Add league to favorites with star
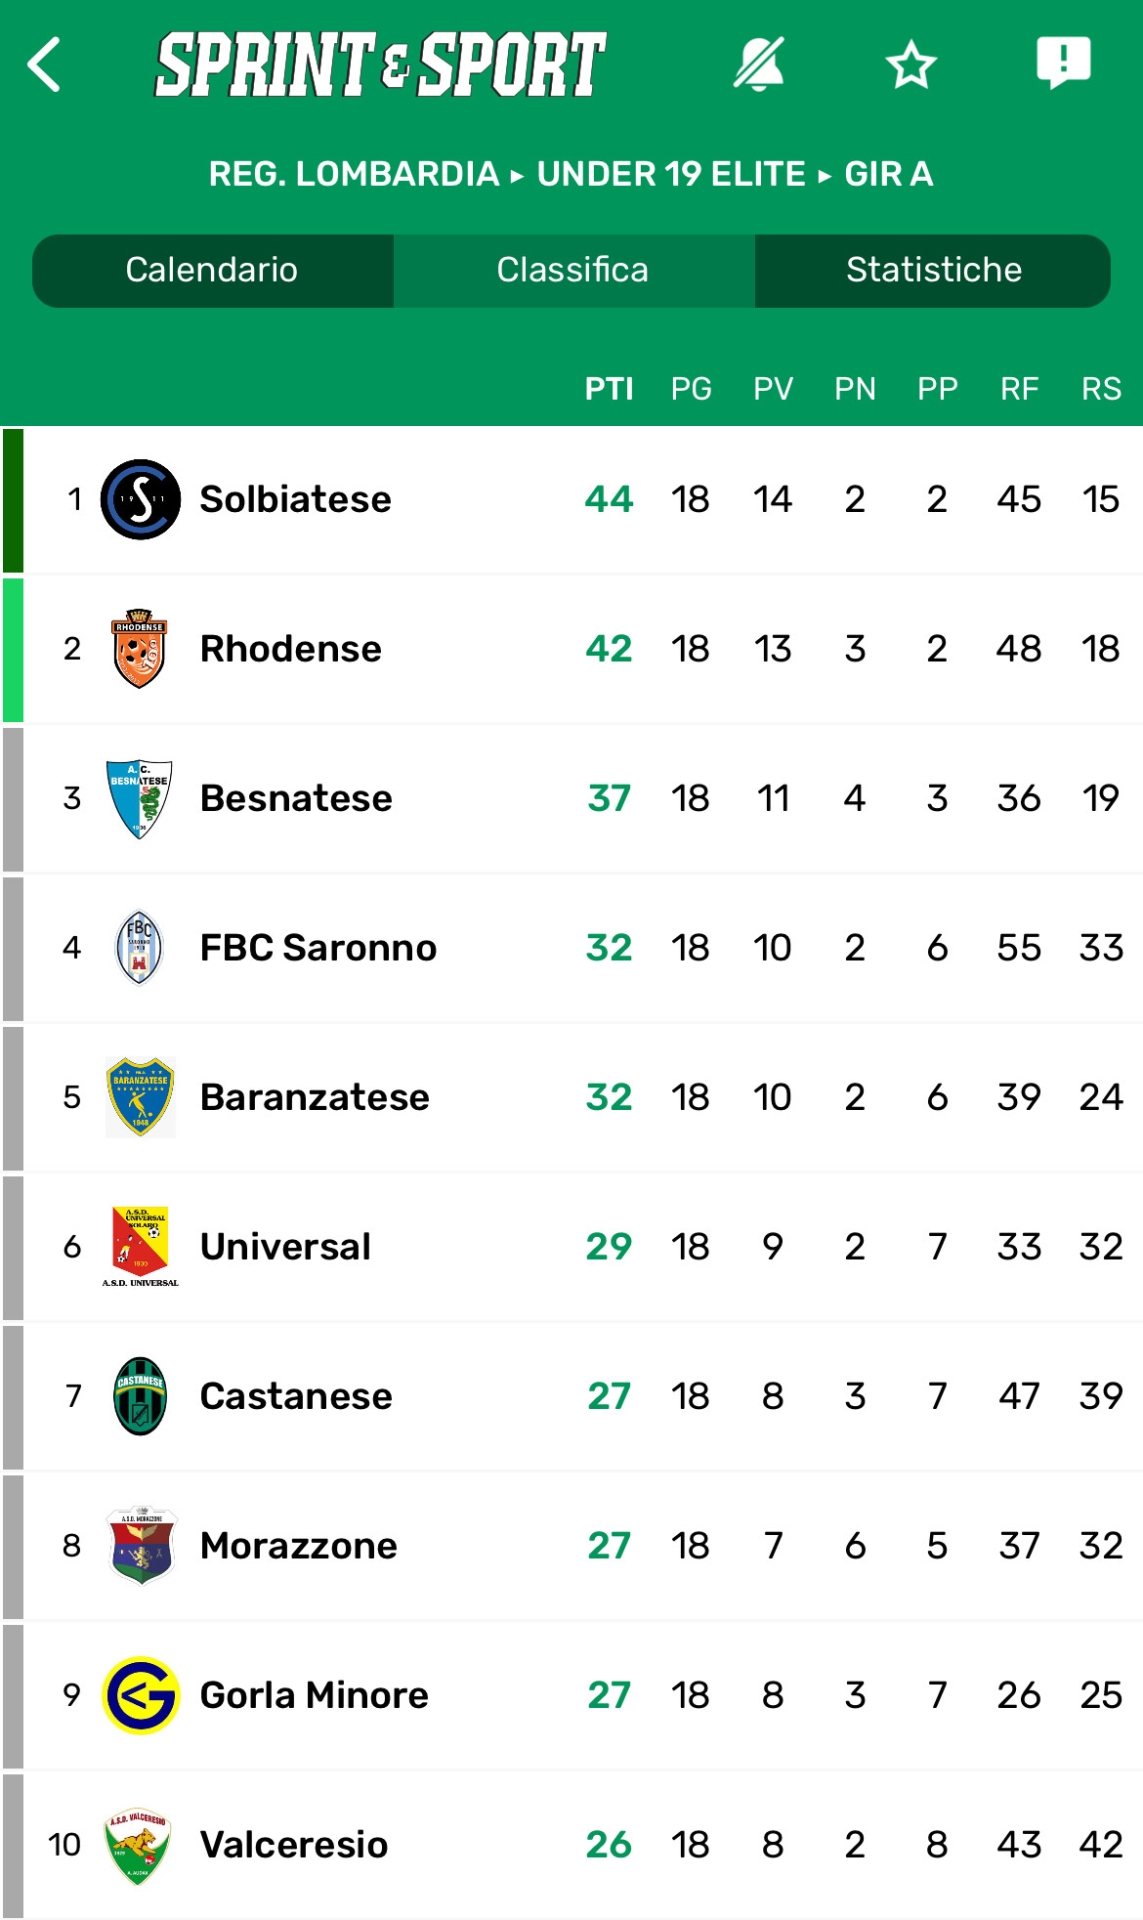 [x=911, y=65]
